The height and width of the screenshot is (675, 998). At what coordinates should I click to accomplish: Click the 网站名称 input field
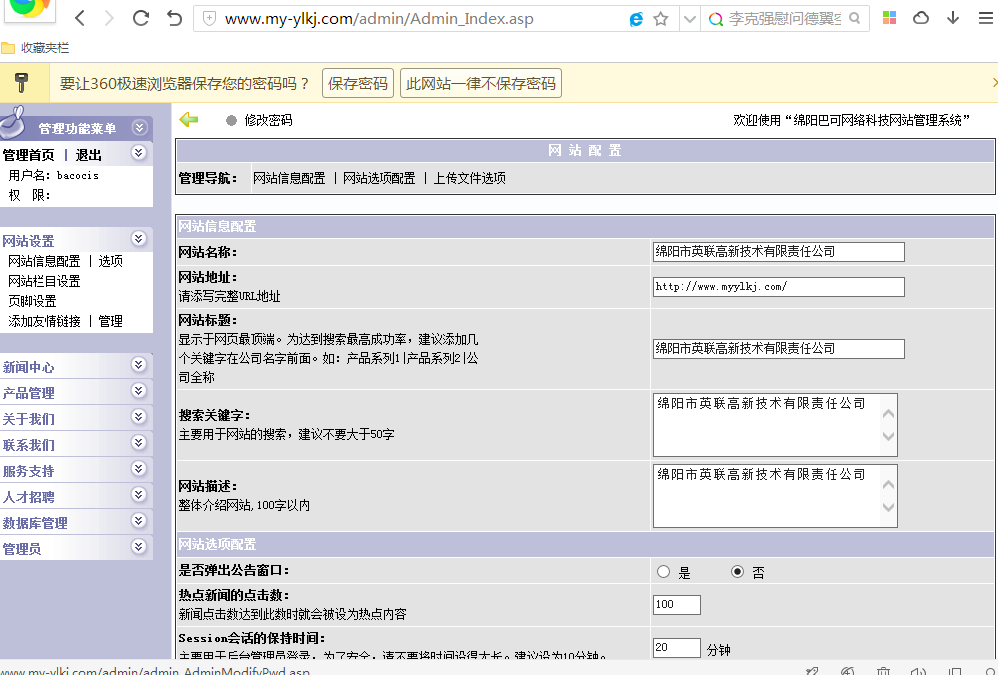point(778,252)
